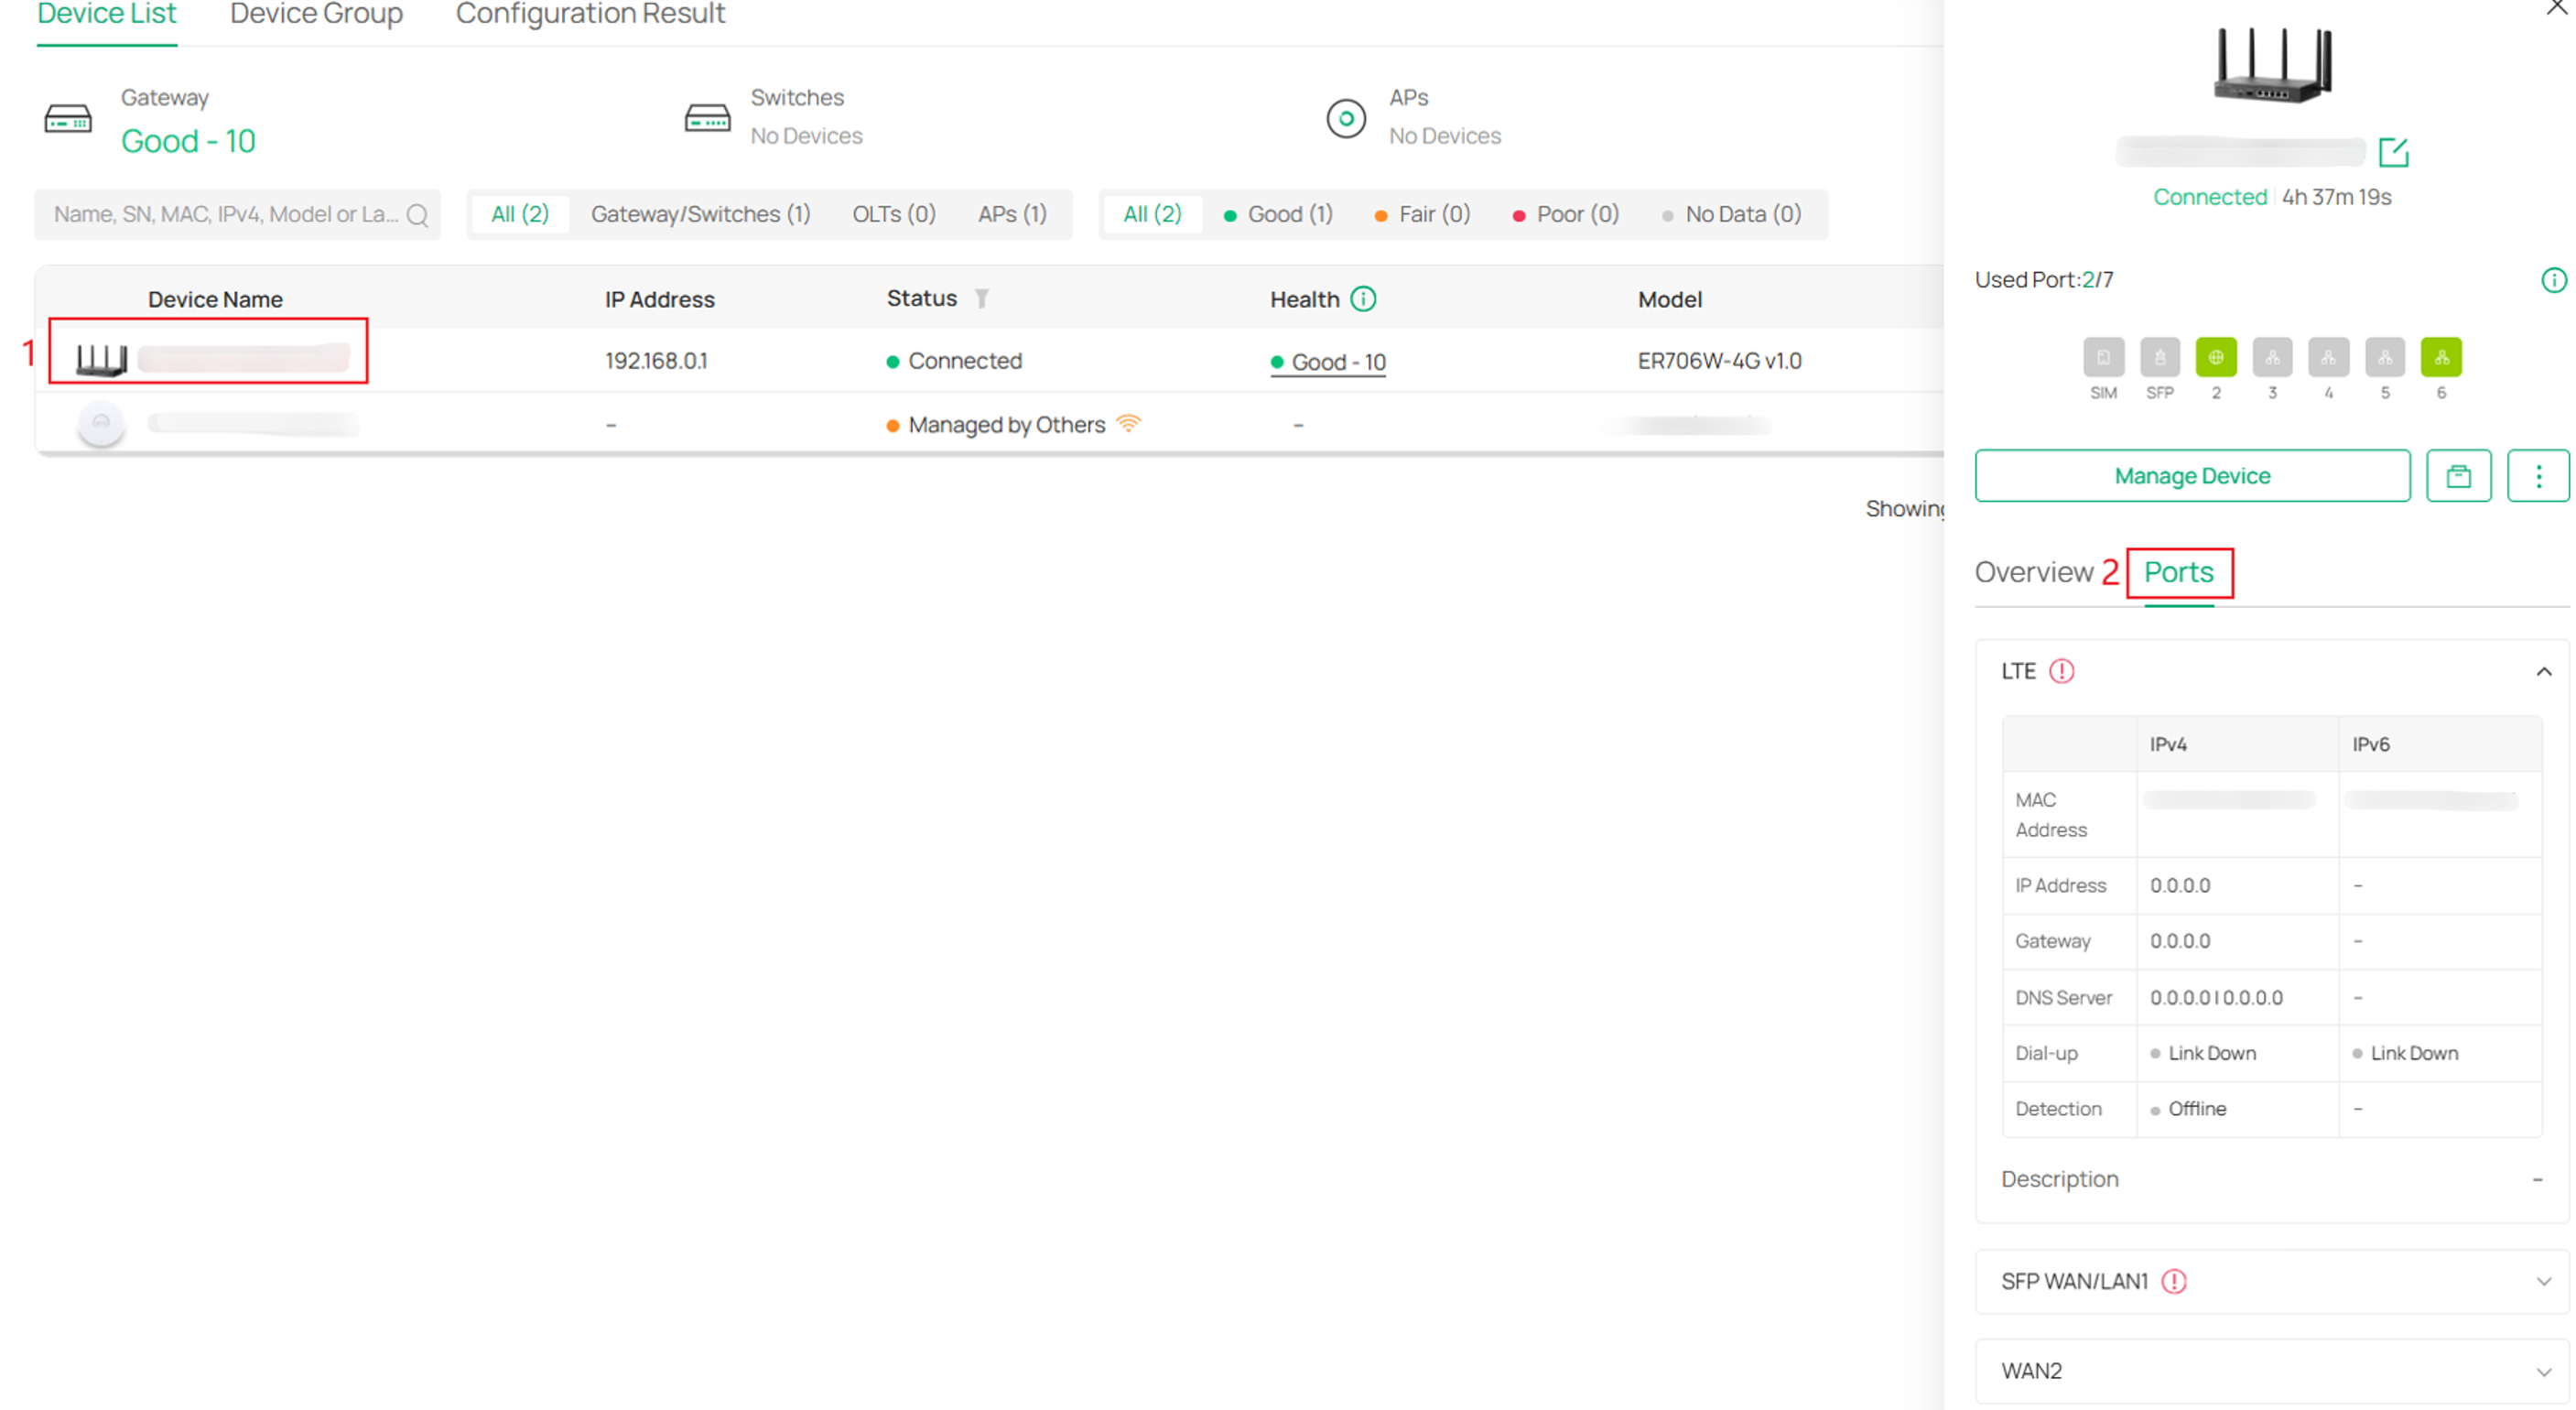Screen dimensions: 2576x1410
Task: Filter by APs (1)
Action: click(x=1012, y=214)
